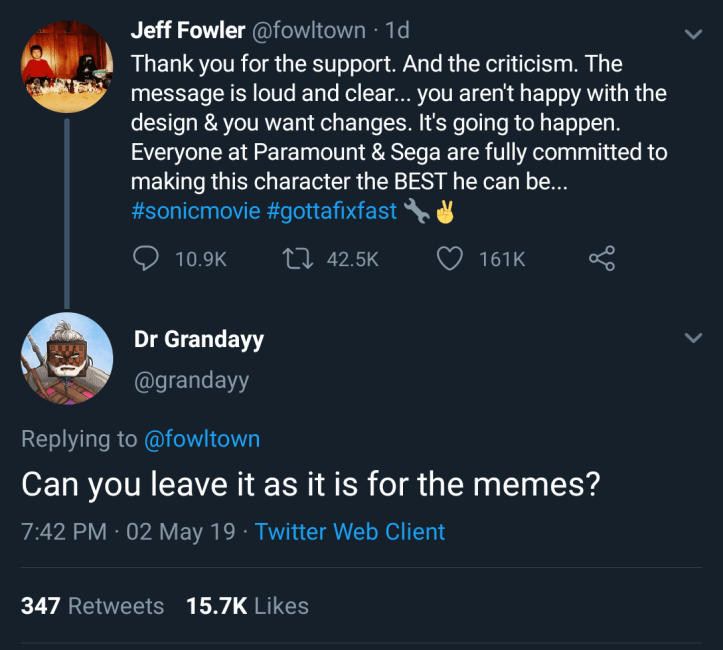723x650 pixels.
Task: Open Dr Grandayy's avatar image
Action: click(66, 357)
